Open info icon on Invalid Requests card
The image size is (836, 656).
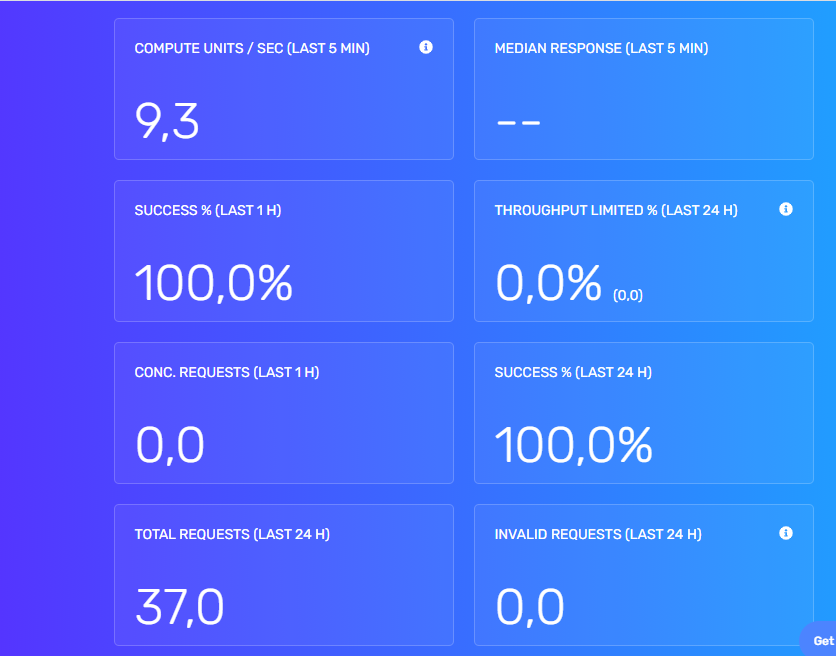[785, 533]
